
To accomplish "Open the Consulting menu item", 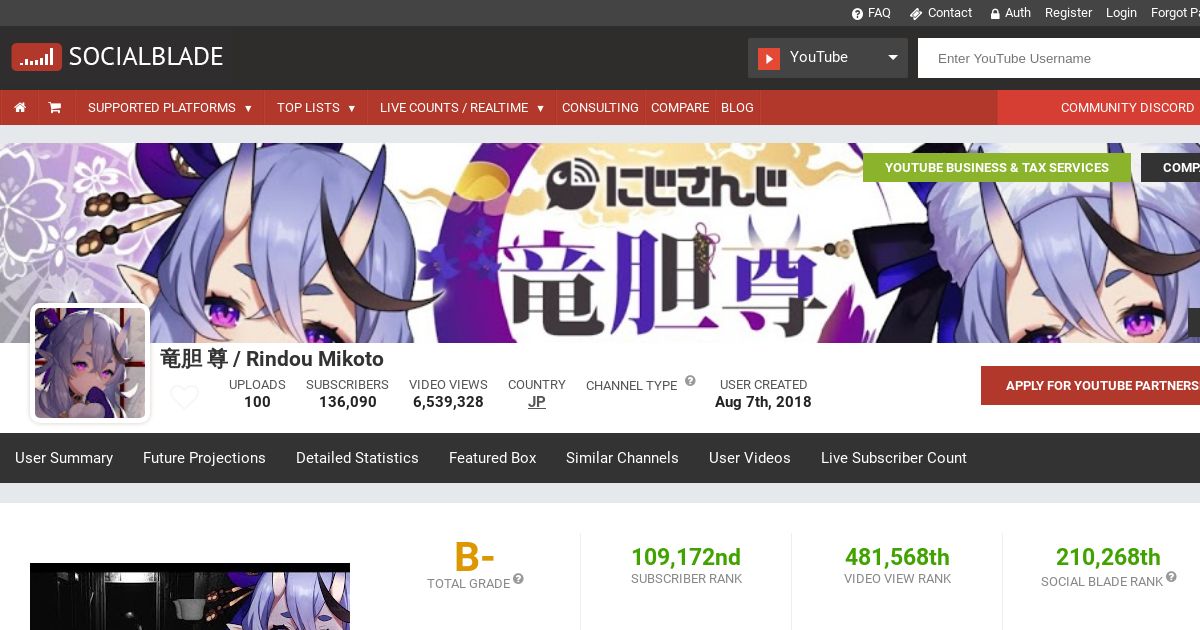I will [x=600, y=108].
